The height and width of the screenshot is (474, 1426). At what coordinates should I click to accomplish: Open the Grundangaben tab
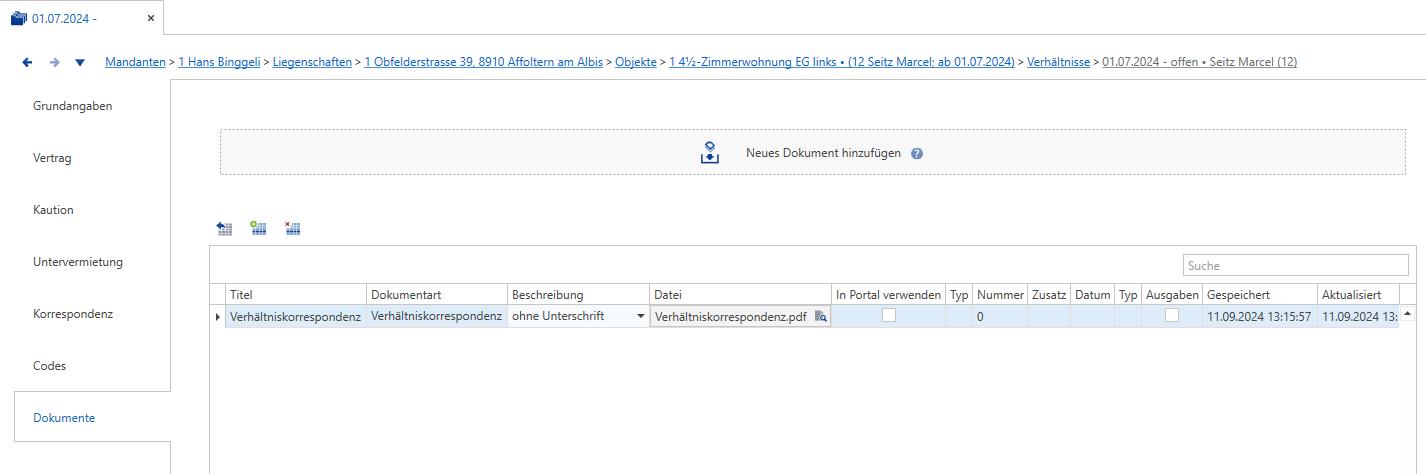pos(72,106)
